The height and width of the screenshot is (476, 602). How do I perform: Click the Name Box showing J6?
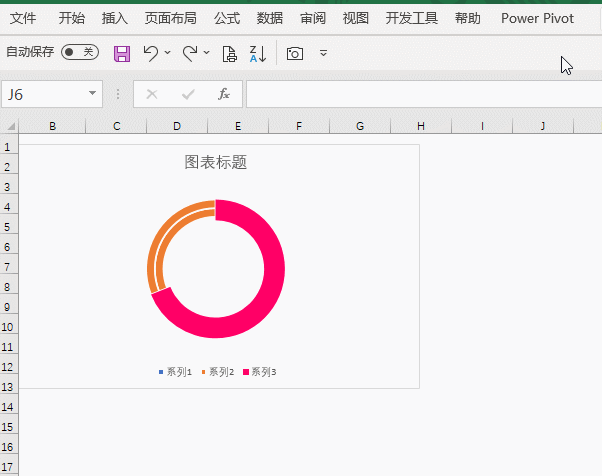click(x=52, y=94)
